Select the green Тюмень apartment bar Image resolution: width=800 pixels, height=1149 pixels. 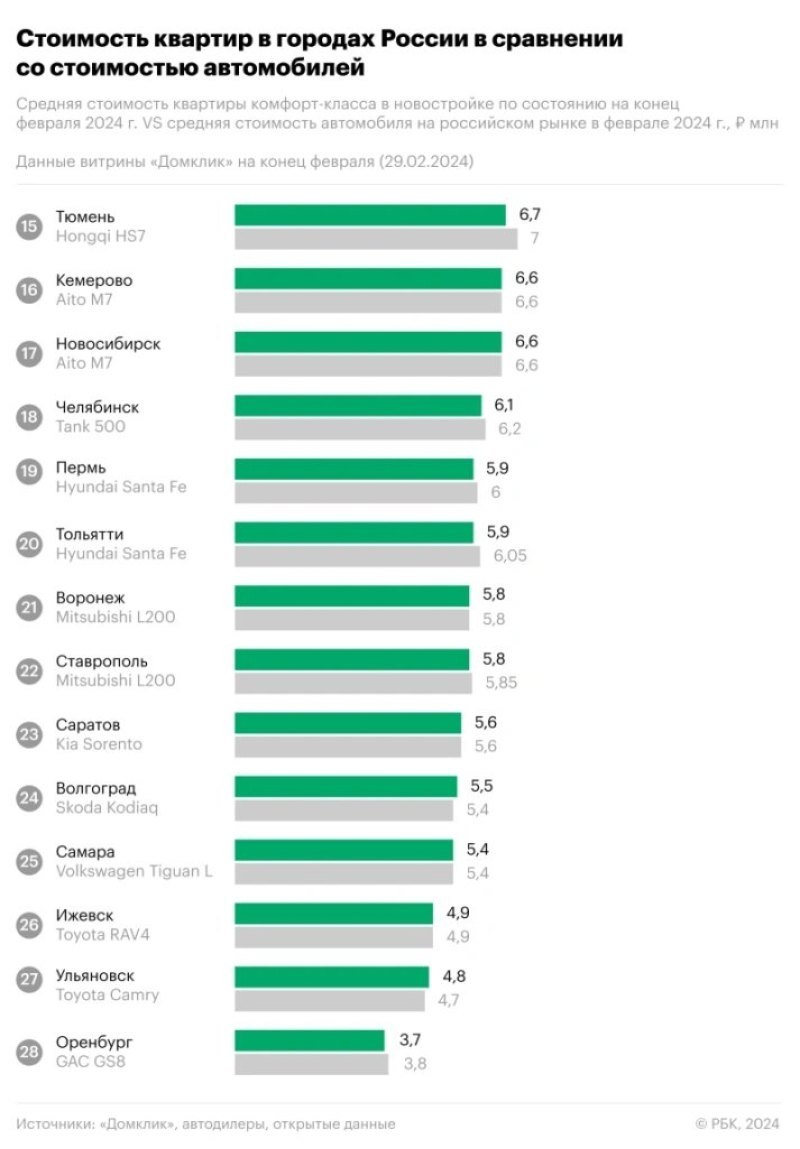(x=370, y=215)
